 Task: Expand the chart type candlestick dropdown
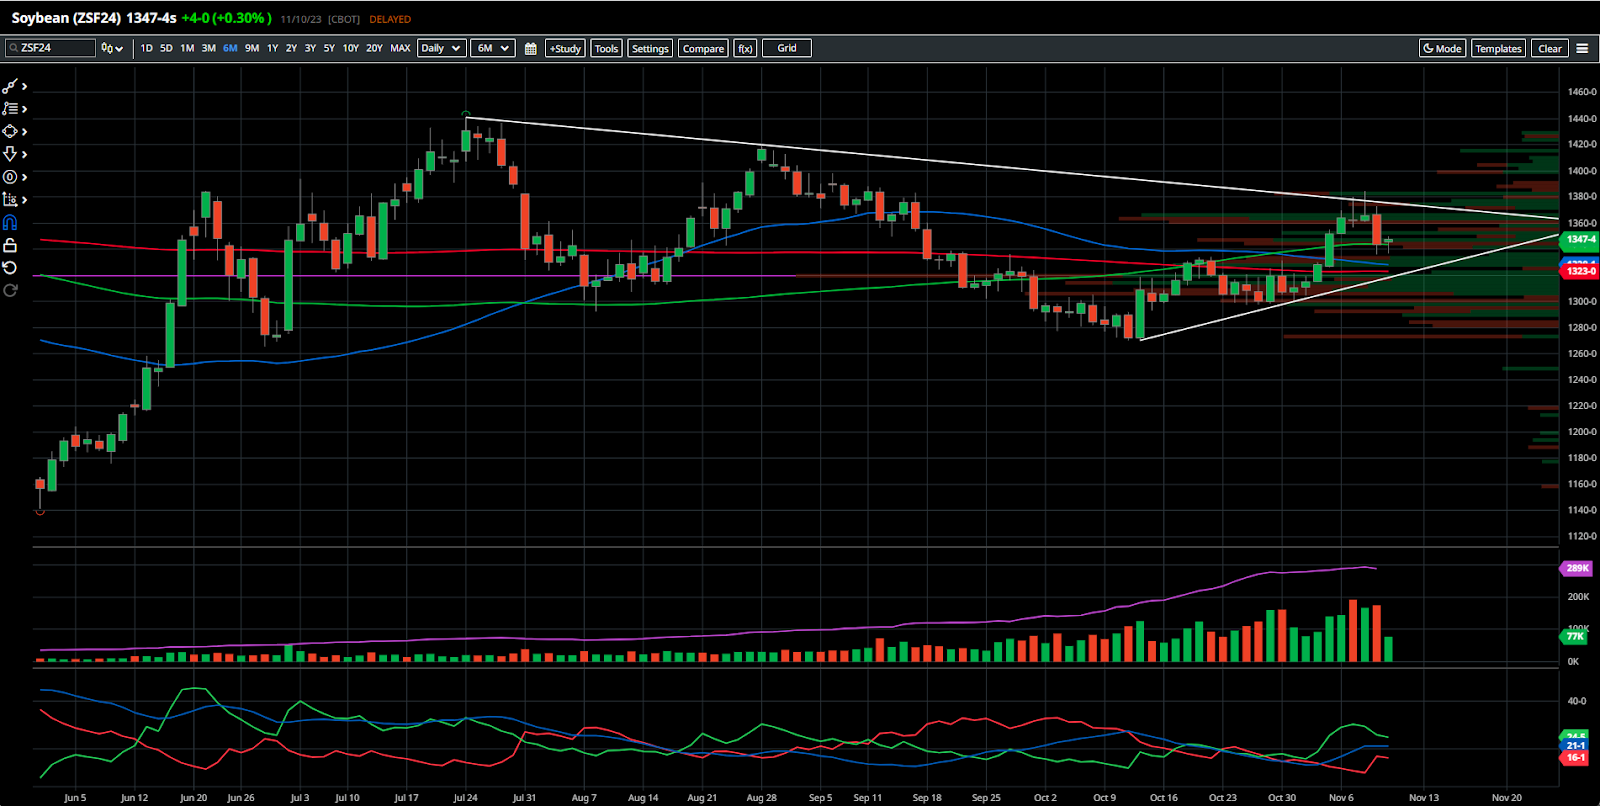pos(112,48)
